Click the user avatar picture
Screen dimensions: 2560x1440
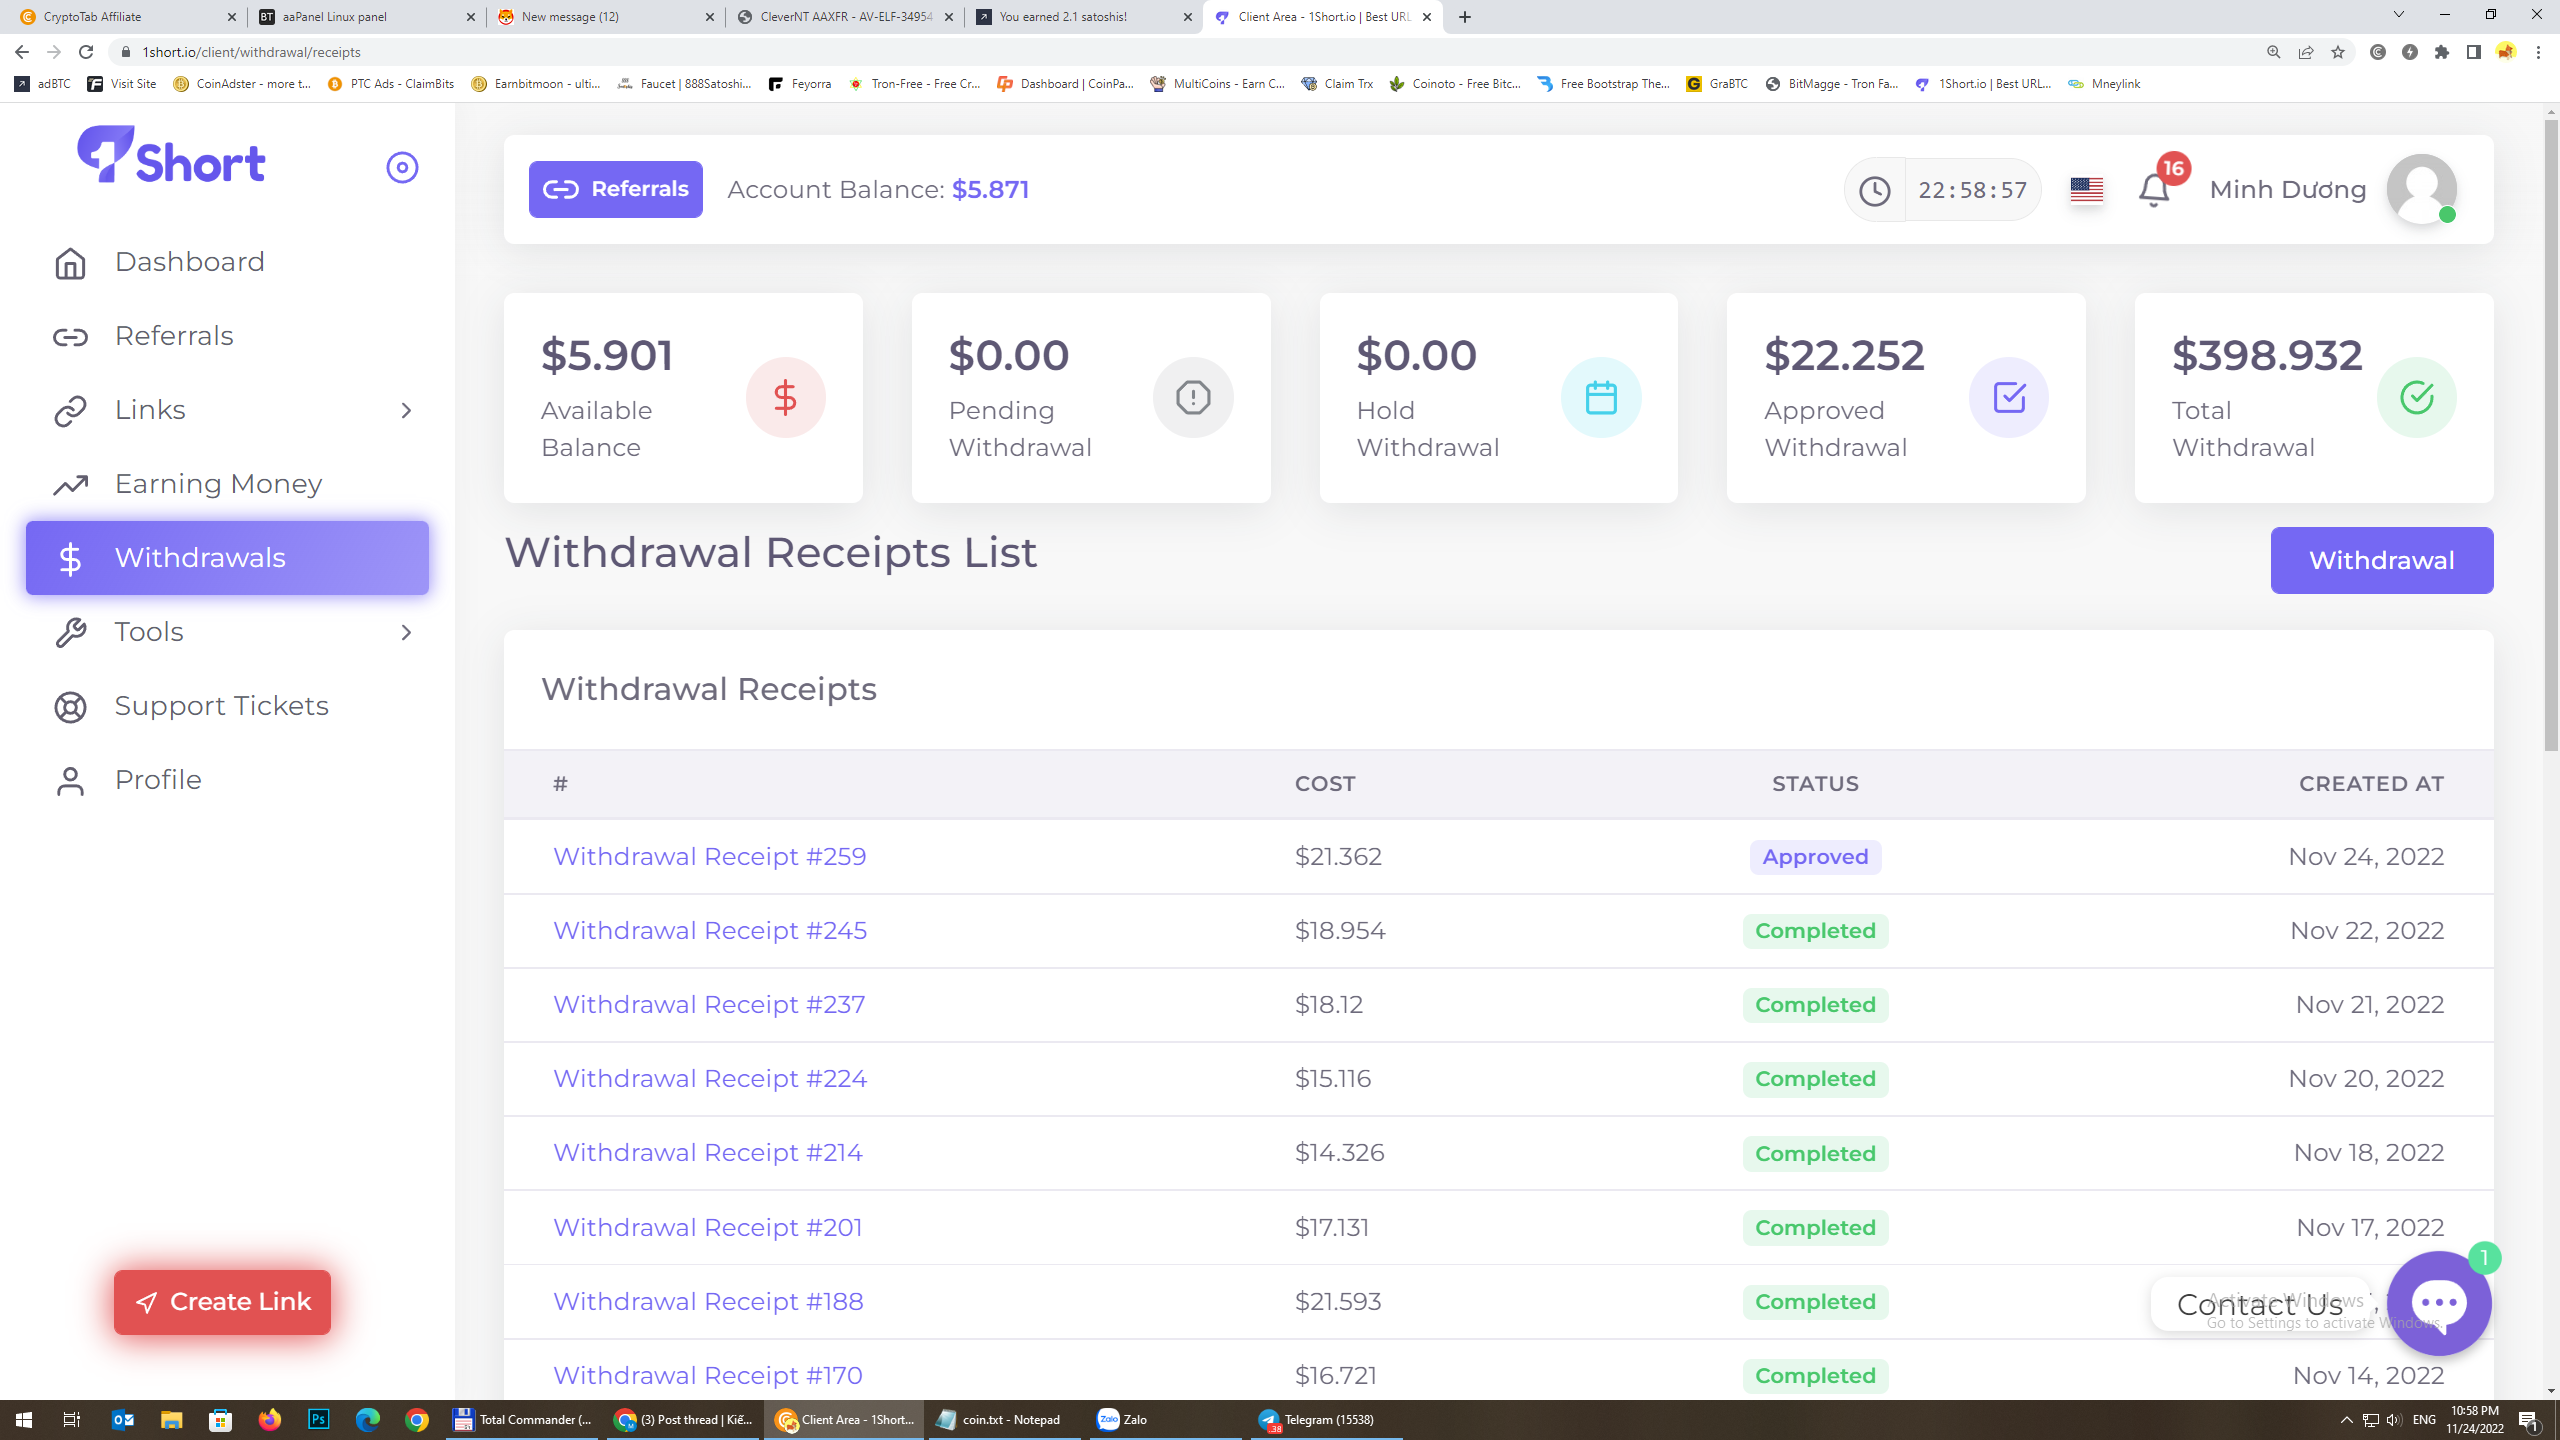2421,189
